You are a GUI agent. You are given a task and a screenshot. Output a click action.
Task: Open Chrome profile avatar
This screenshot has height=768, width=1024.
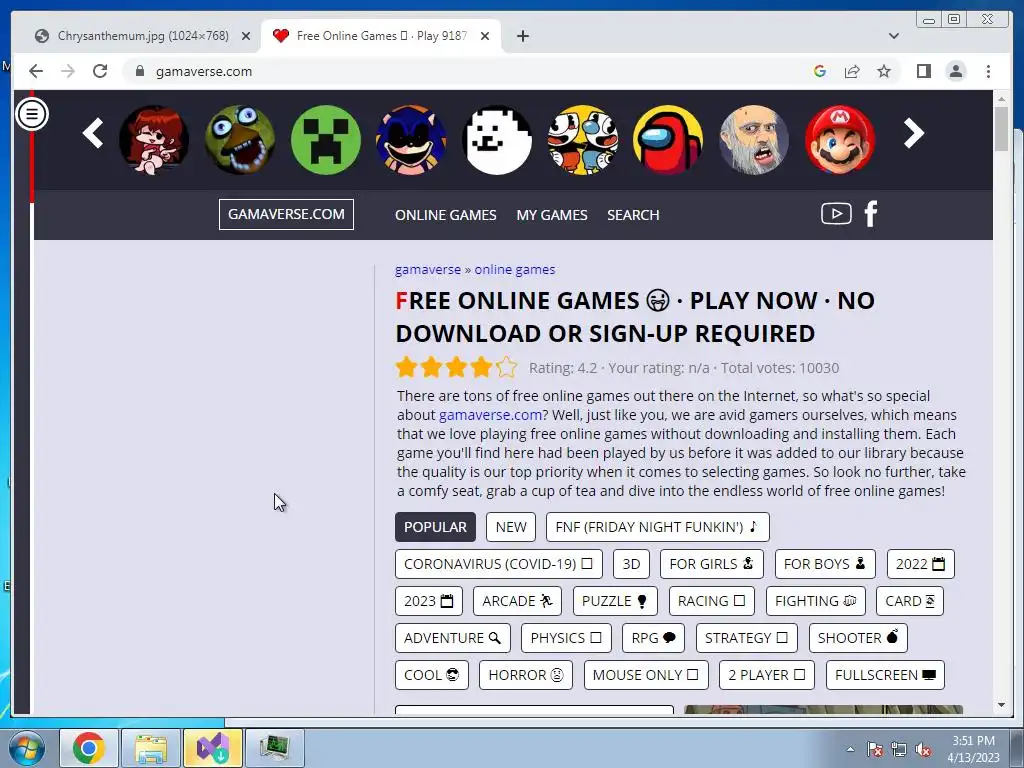click(955, 71)
